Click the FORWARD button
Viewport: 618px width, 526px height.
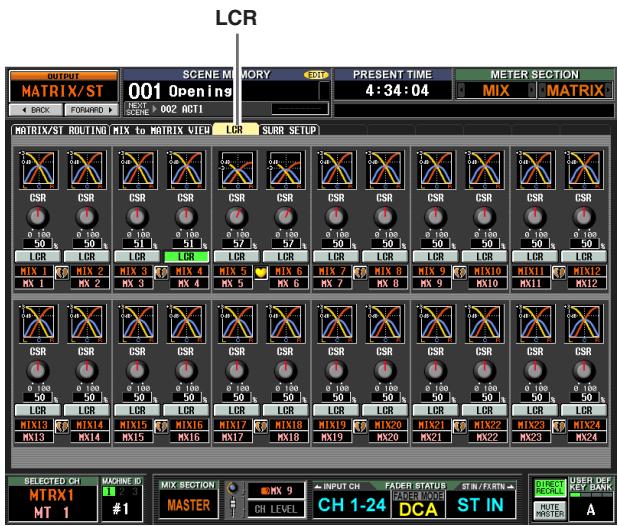pos(91,110)
